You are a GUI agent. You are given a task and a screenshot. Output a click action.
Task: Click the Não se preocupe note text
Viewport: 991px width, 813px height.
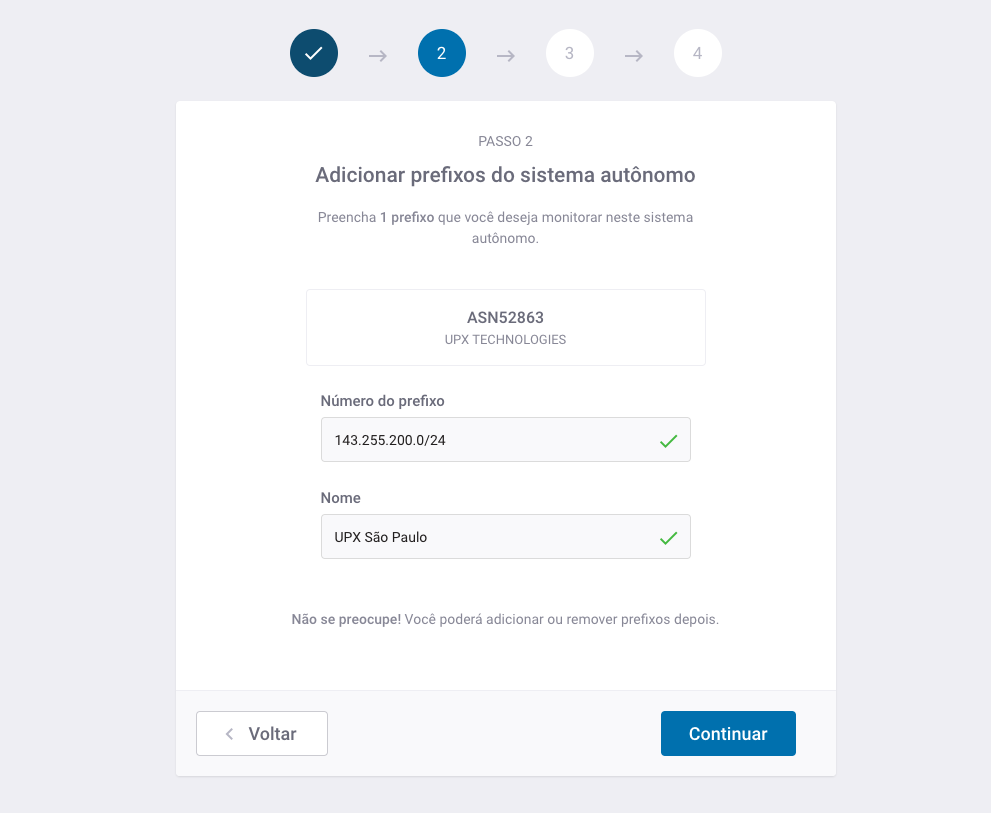(506, 619)
